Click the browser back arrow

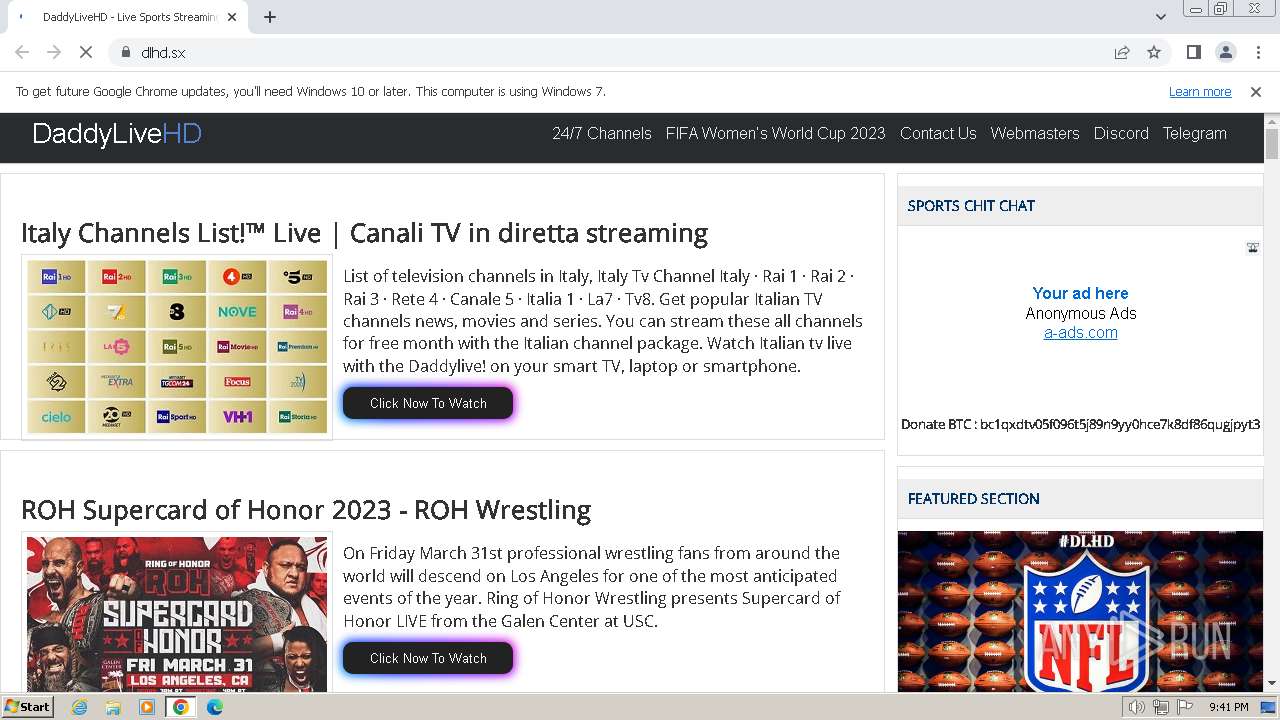tap(22, 52)
